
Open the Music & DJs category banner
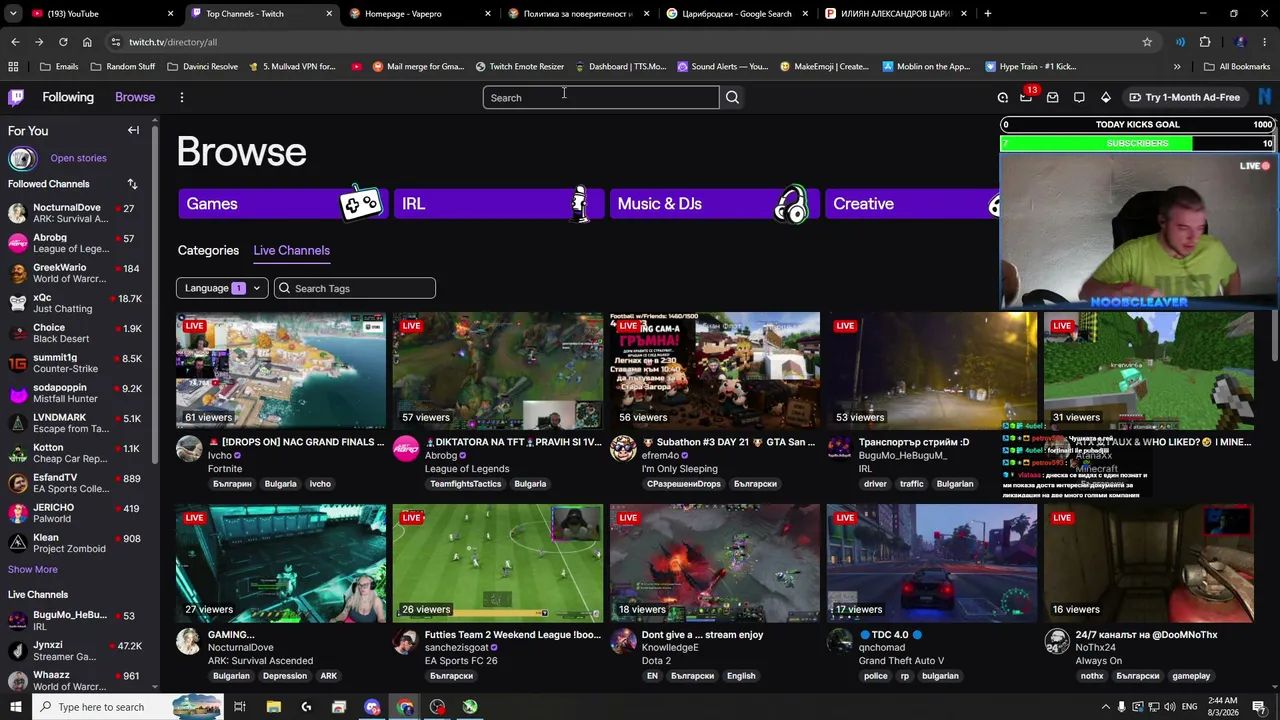(x=715, y=203)
